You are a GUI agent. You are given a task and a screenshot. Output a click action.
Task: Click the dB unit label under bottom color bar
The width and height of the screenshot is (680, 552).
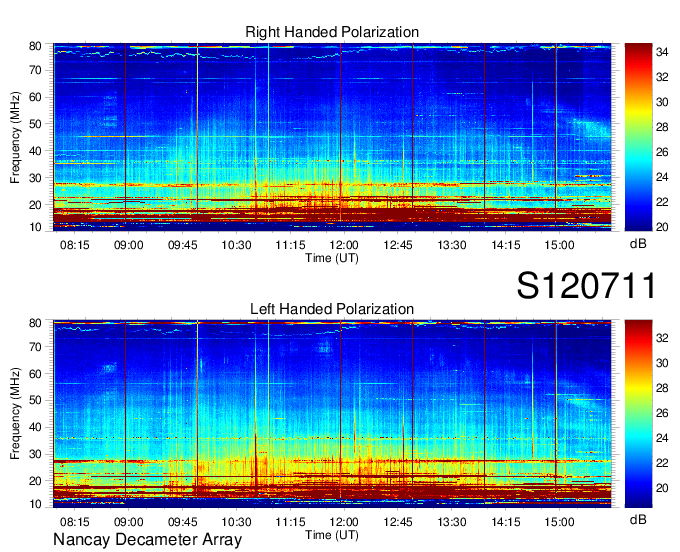pyautogui.click(x=638, y=519)
